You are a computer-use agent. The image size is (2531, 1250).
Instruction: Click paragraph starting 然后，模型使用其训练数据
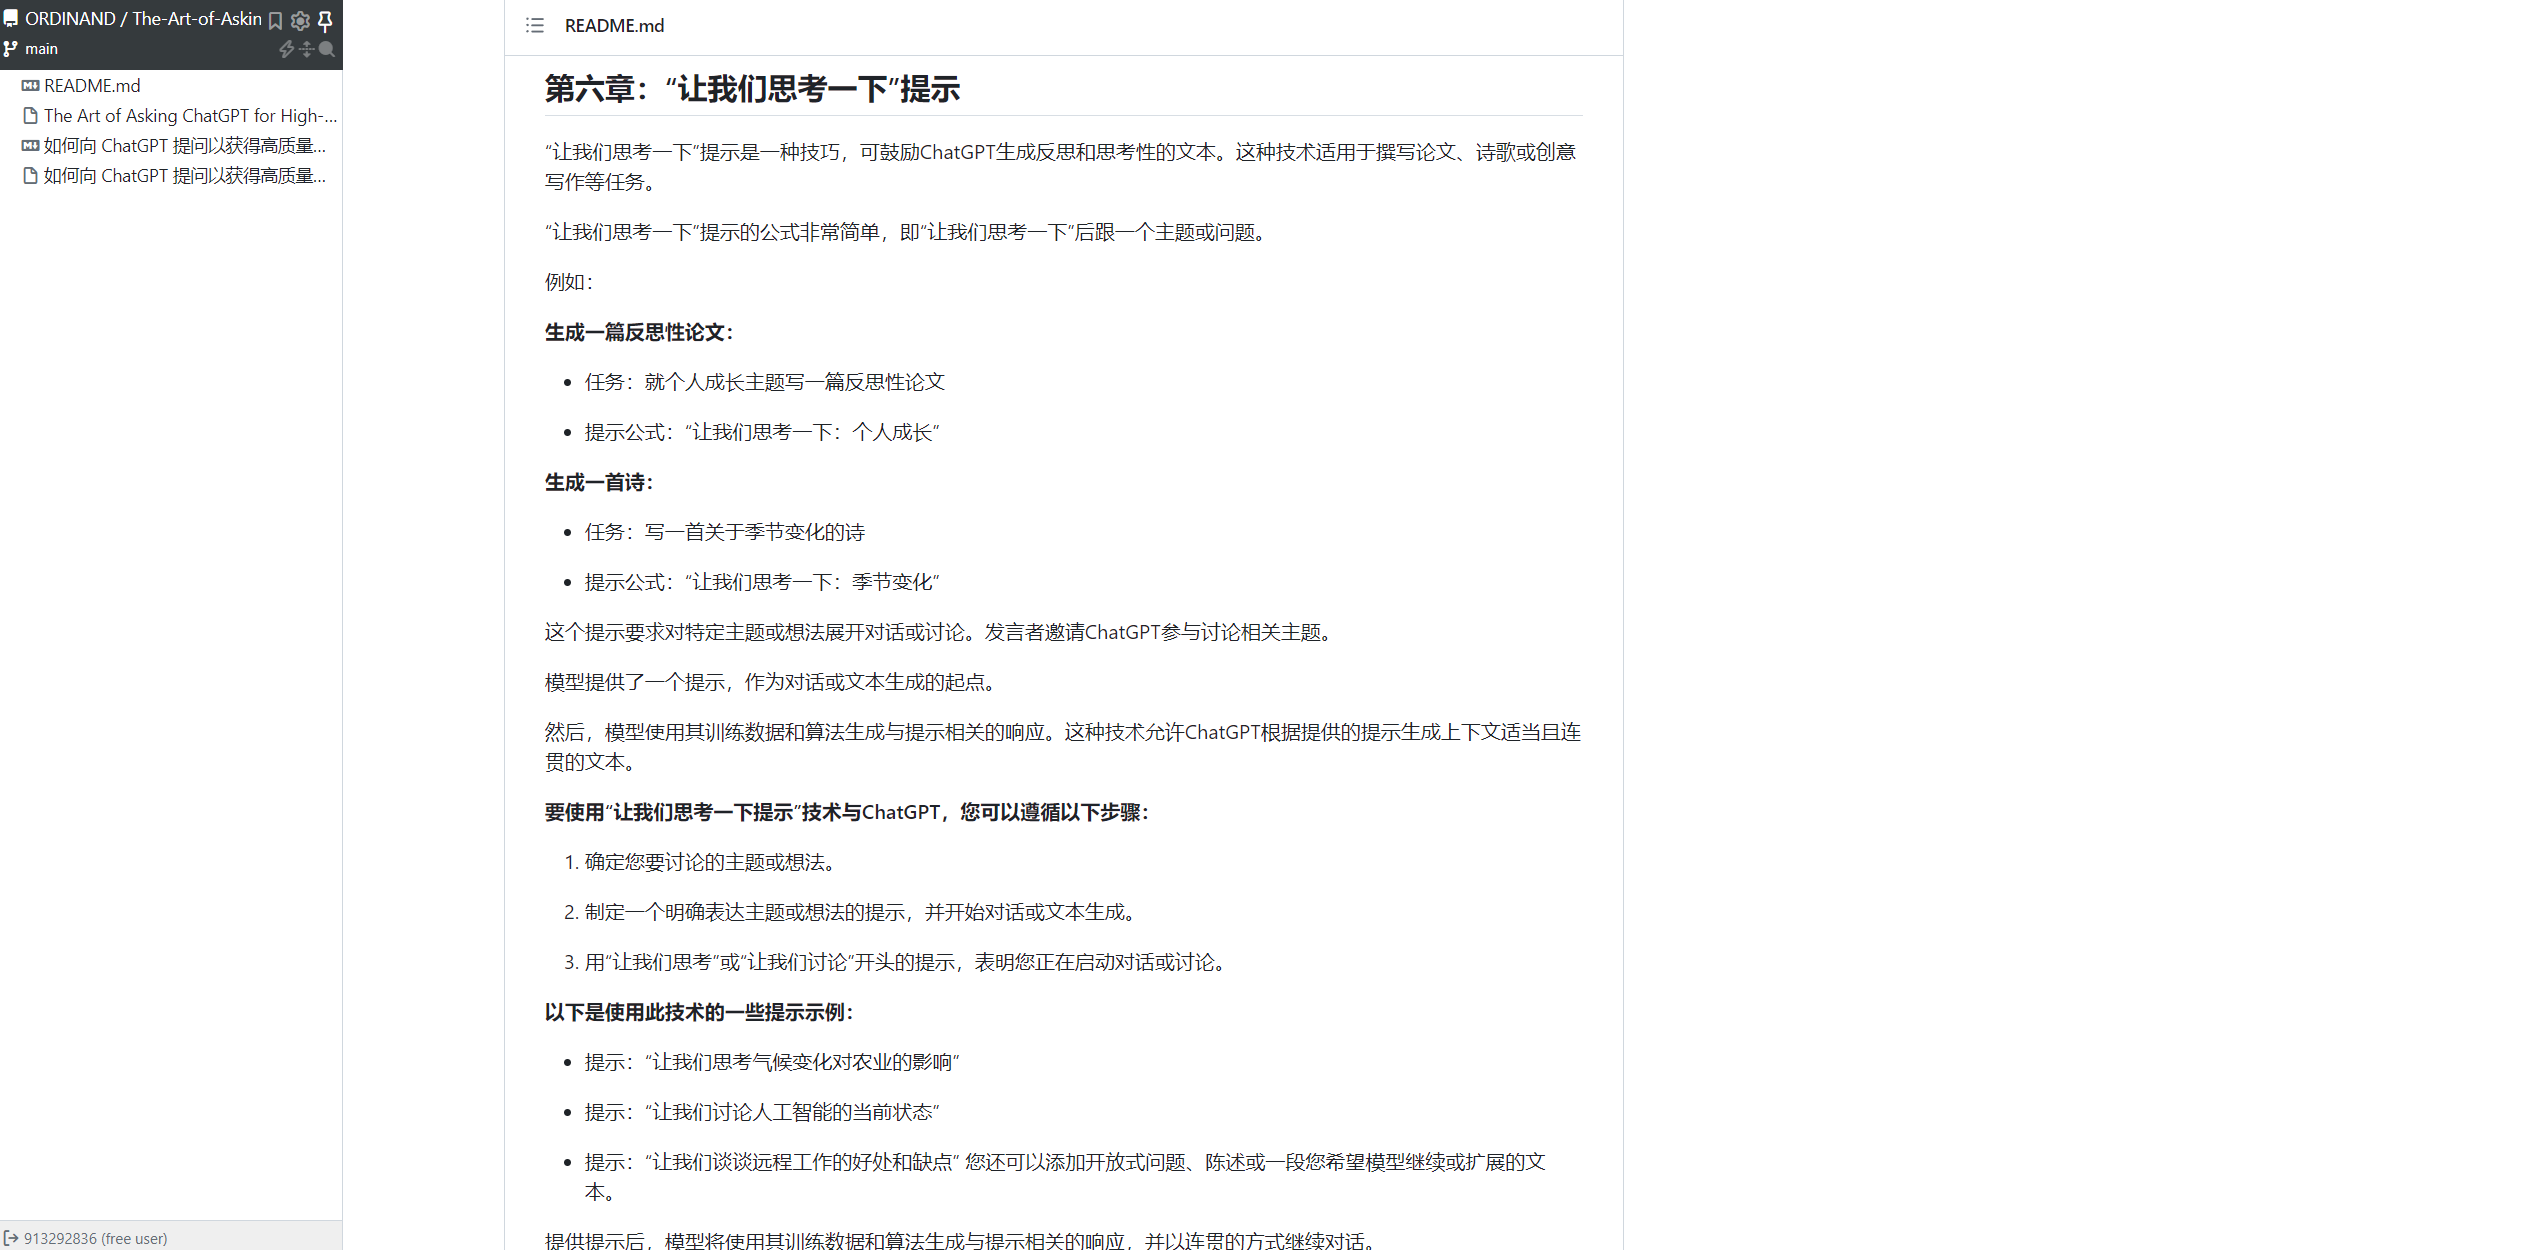tap(1063, 747)
